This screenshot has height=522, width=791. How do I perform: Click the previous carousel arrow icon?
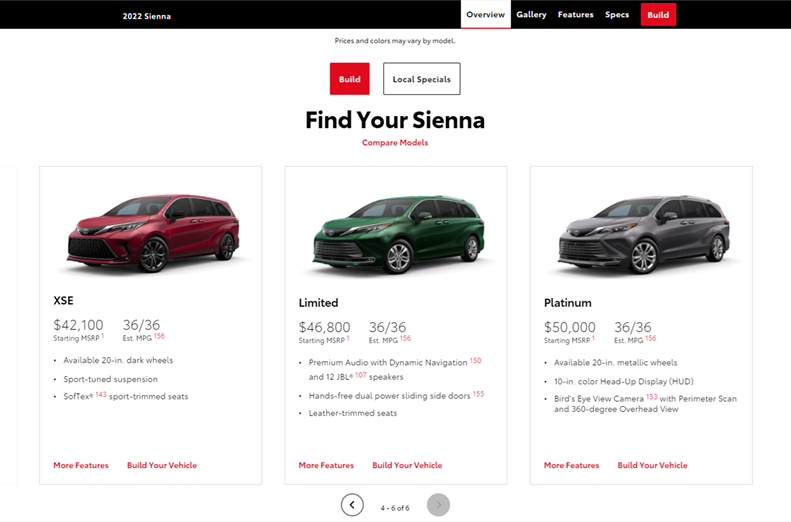coord(352,505)
